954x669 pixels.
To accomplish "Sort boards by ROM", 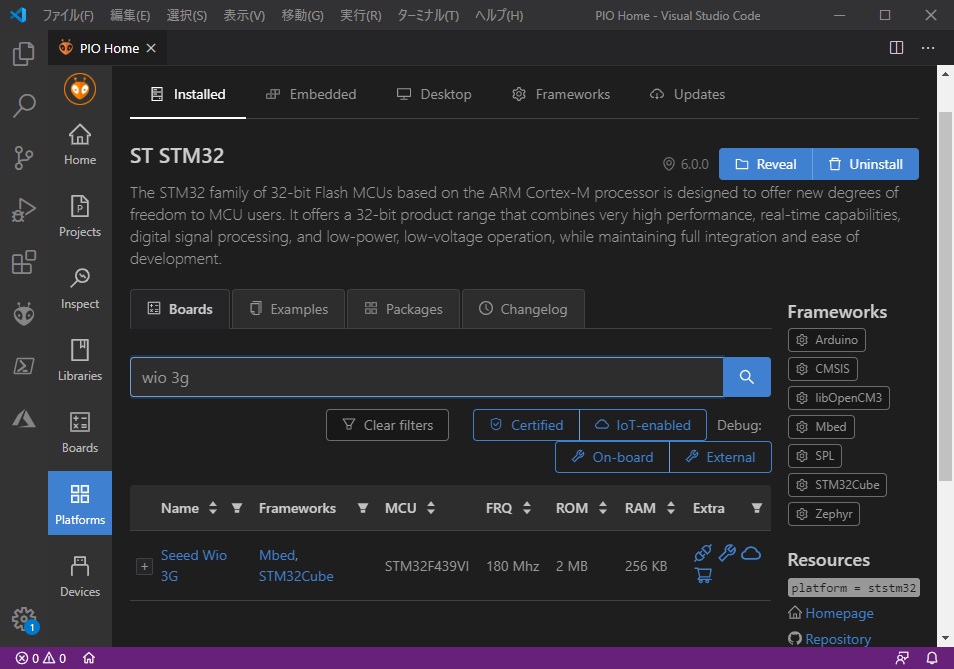I will tap(603, 508).
